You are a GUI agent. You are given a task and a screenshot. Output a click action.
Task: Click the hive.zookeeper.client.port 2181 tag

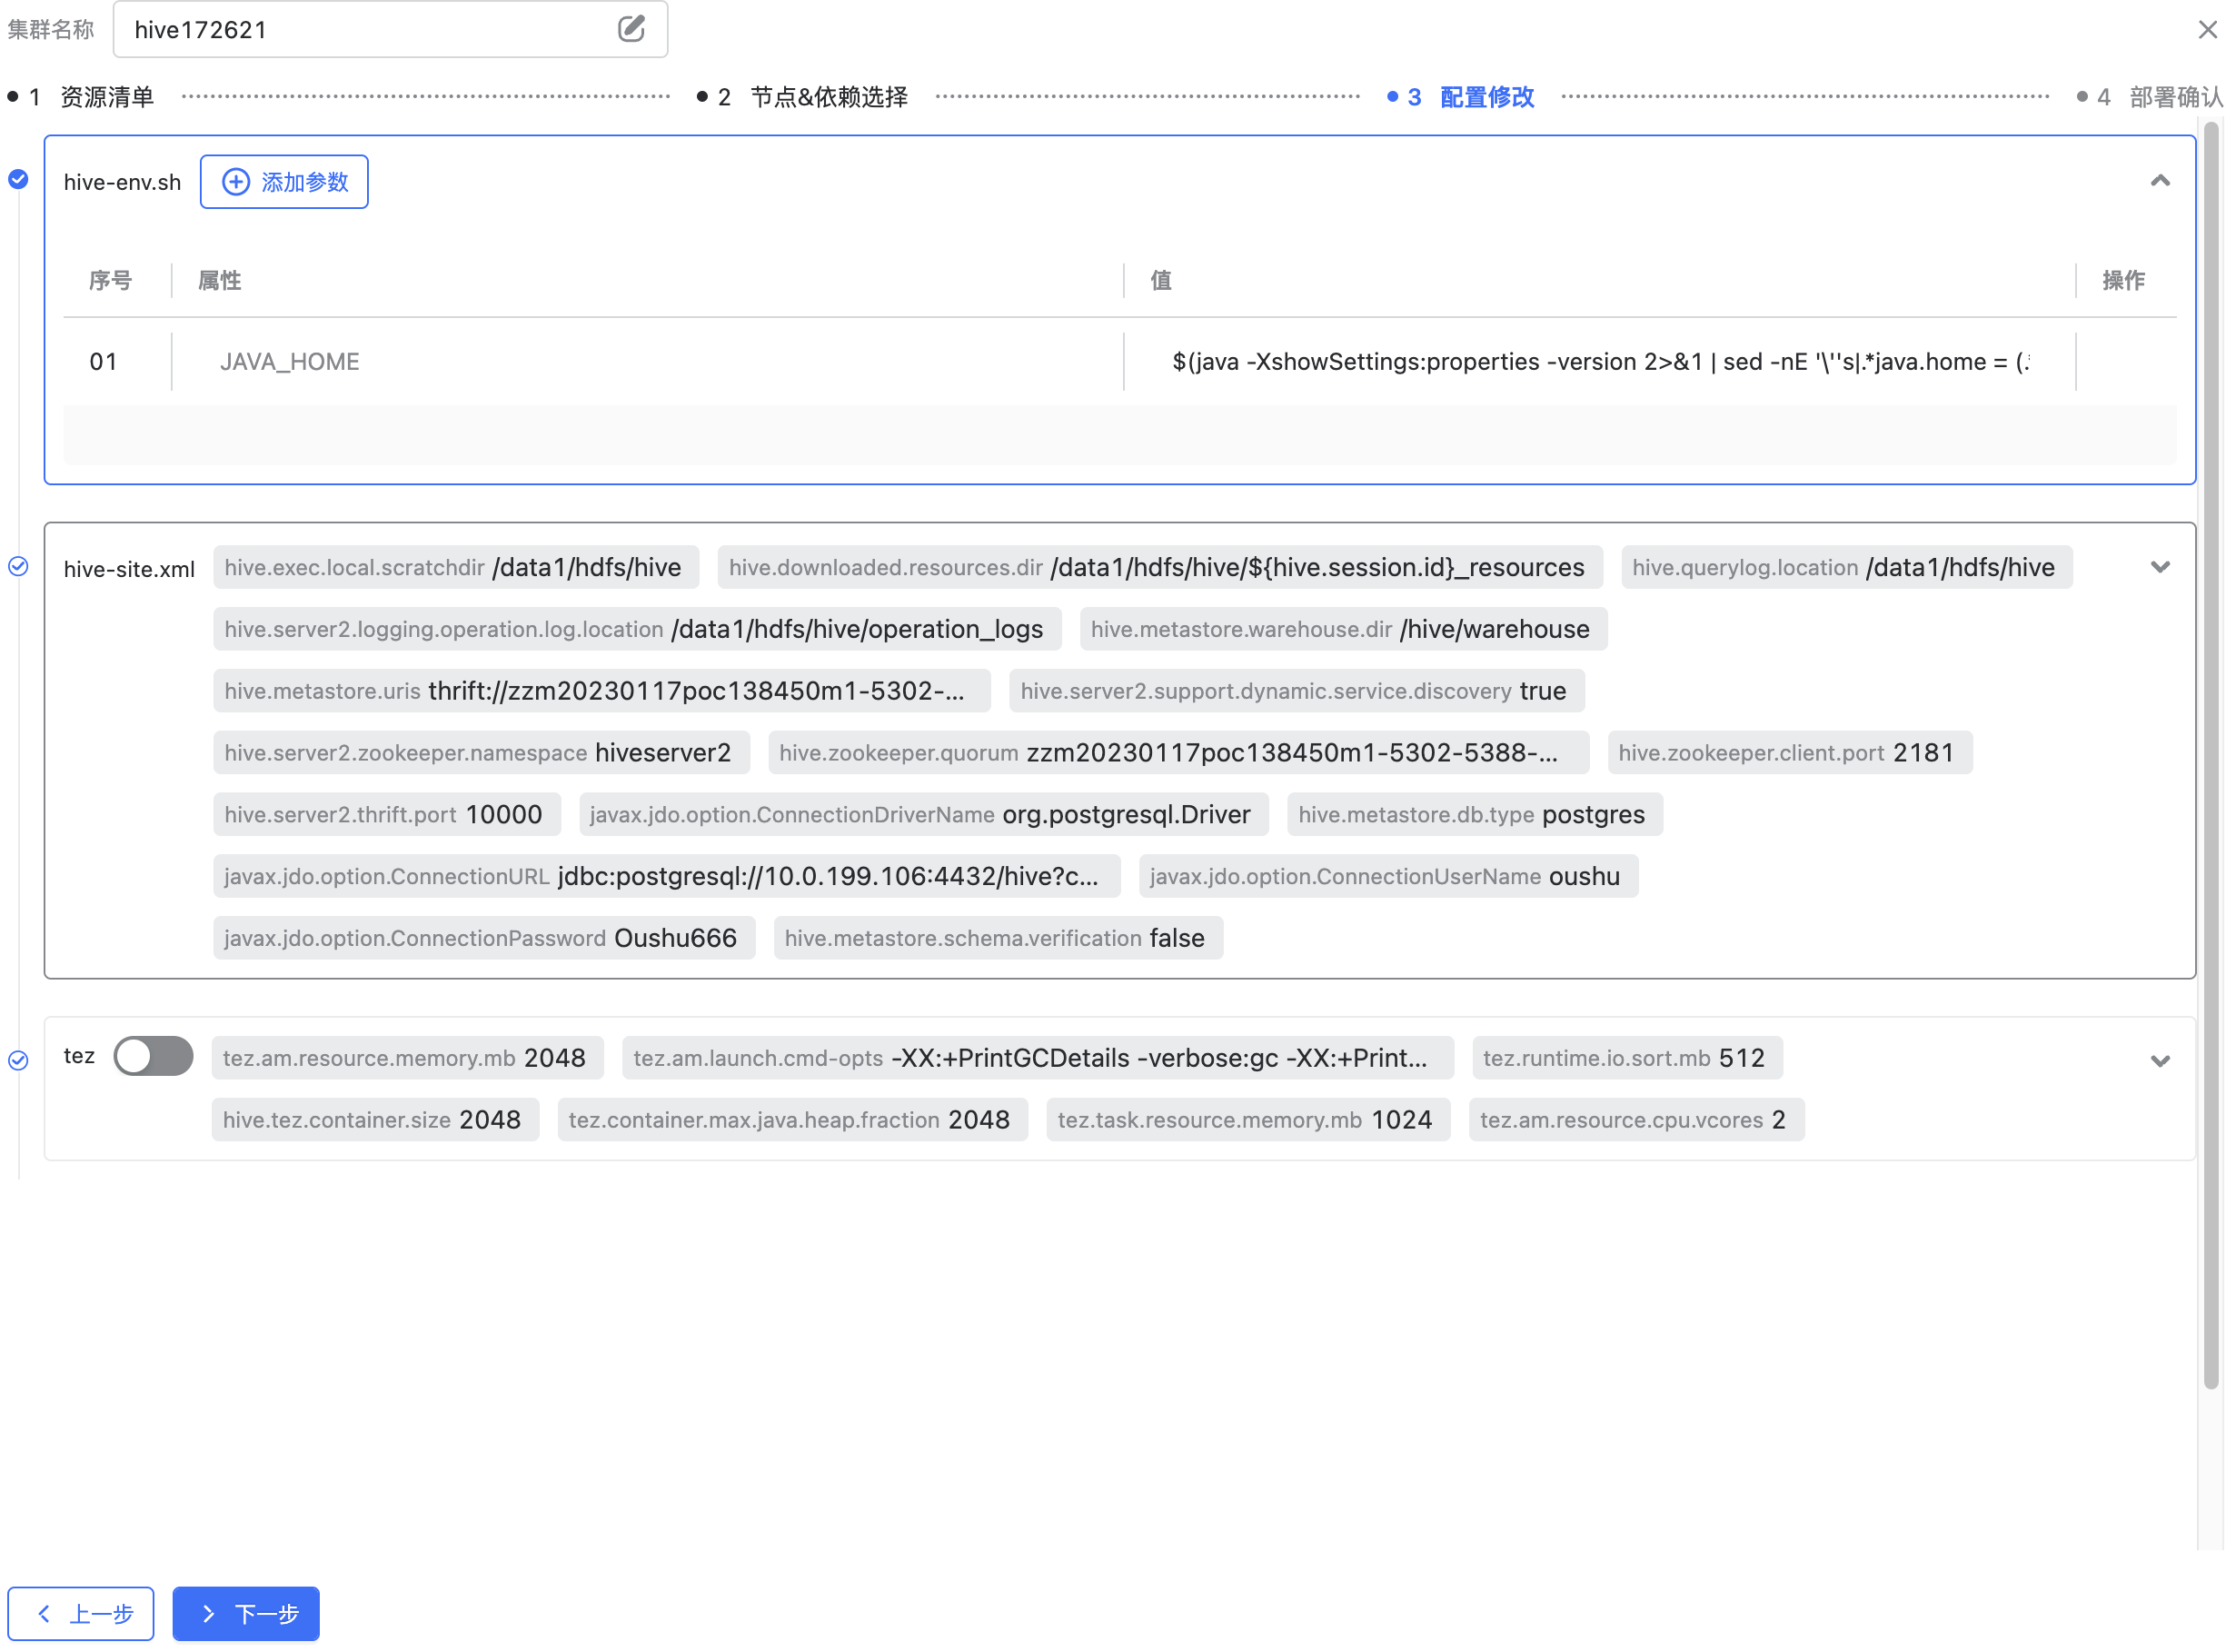[1789, 753]
